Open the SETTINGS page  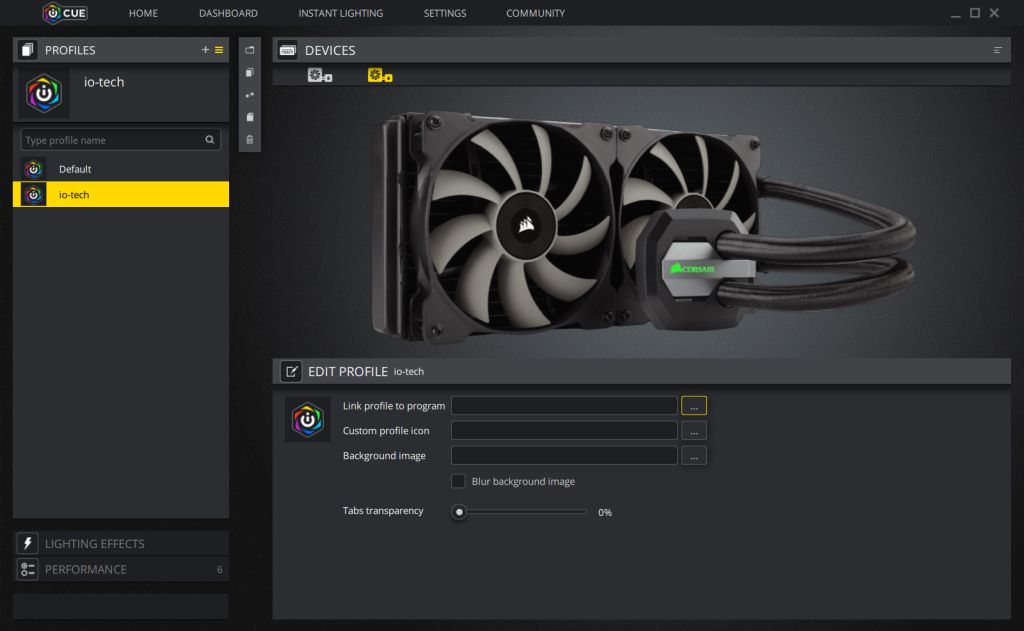tap(445, 13)
